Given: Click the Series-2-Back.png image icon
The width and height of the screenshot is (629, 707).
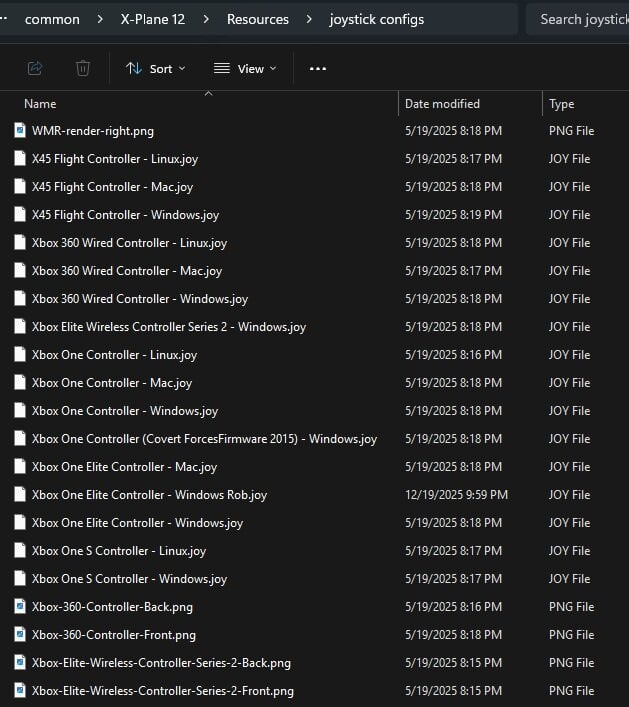Looking at the screenshot, I should click(x=20, y=663).
